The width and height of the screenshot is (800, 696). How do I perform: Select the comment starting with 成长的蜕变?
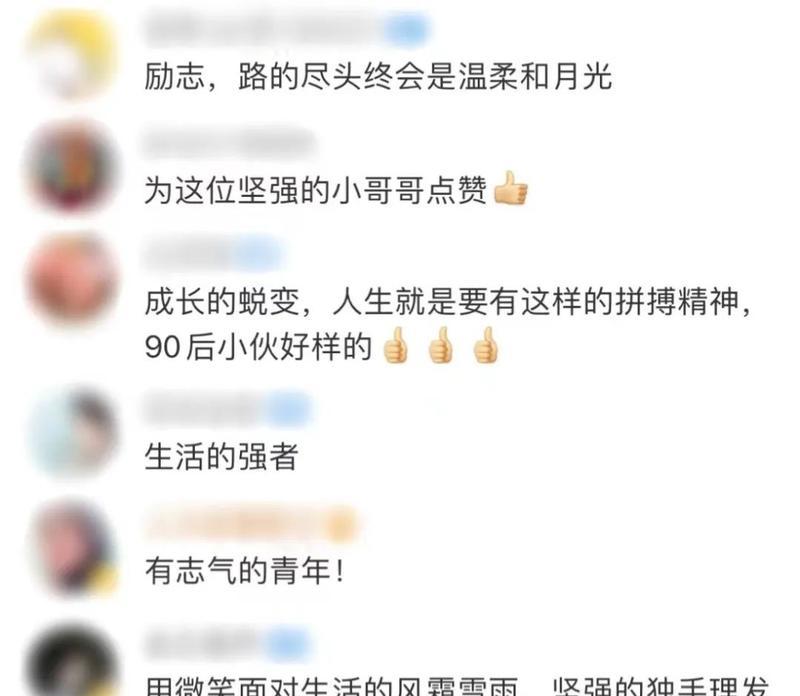click(448, 324)
